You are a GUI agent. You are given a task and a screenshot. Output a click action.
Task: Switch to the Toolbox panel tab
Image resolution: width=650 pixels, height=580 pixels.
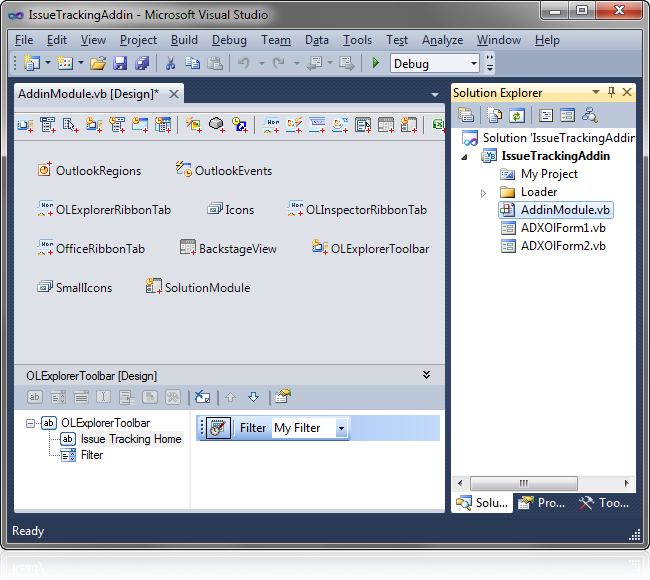[x=604, y=503]
